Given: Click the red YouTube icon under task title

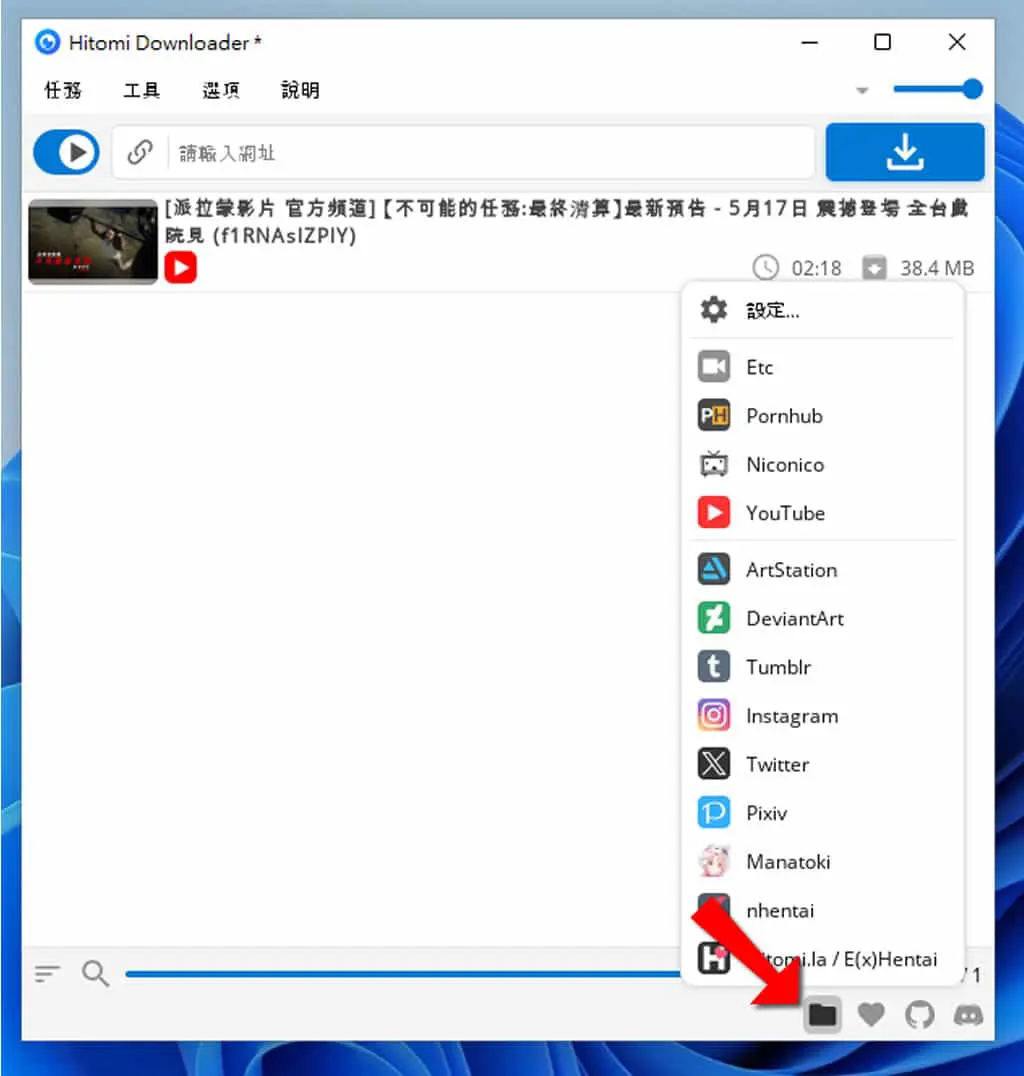Looking at the screenshot, I should [x=181, y=268].
